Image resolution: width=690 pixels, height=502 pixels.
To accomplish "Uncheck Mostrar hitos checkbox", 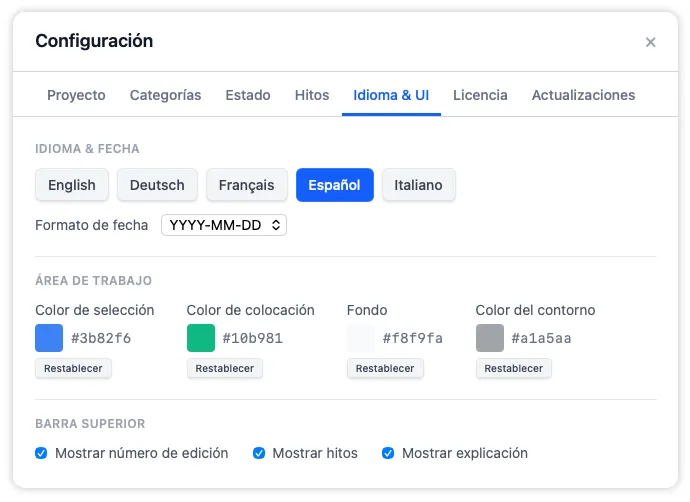I will pos(259,453).
